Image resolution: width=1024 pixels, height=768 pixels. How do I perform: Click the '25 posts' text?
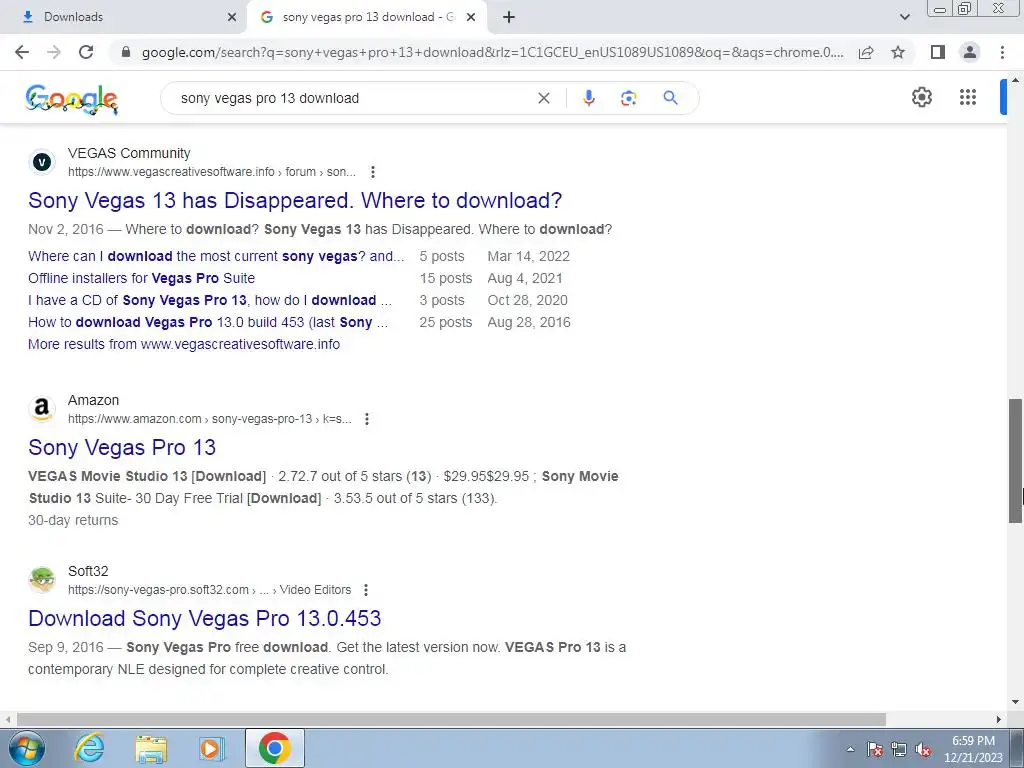446,322
